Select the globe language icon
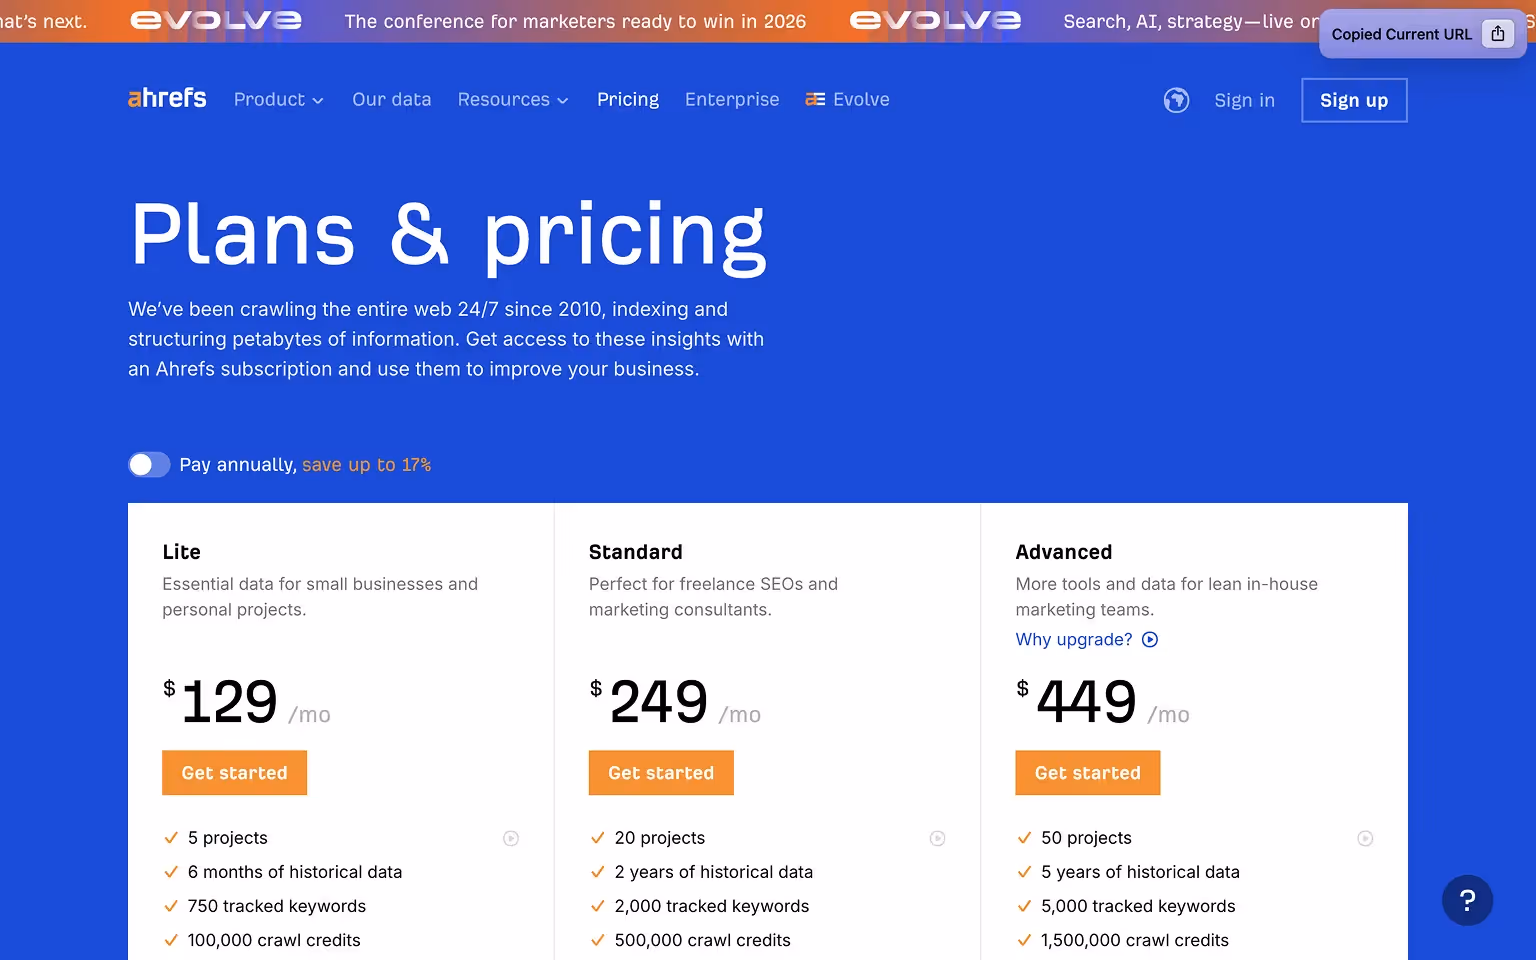Image resolution: width=1536 pixels, height=960 pixels. coord(1177,100)
